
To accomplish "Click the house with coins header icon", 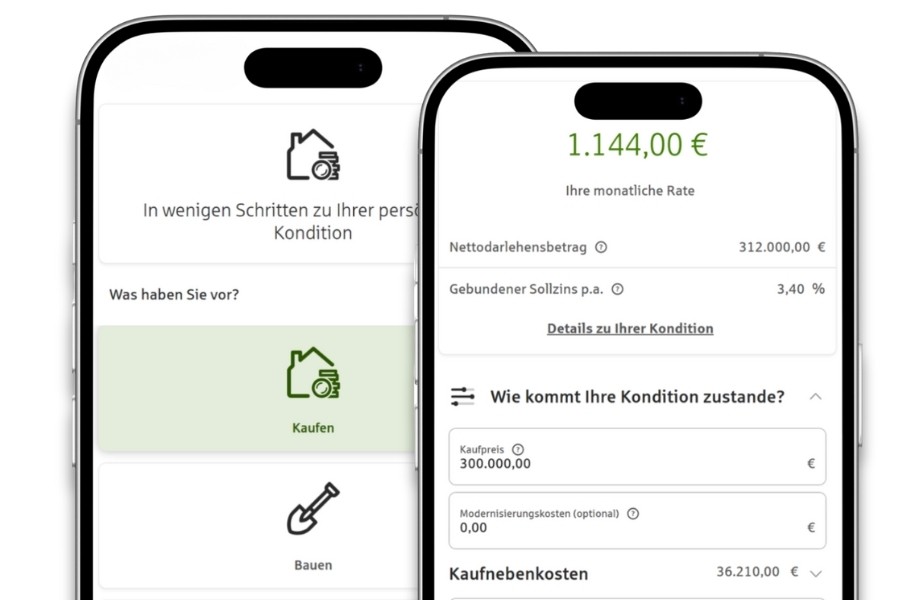I will [x=313, y=154].
